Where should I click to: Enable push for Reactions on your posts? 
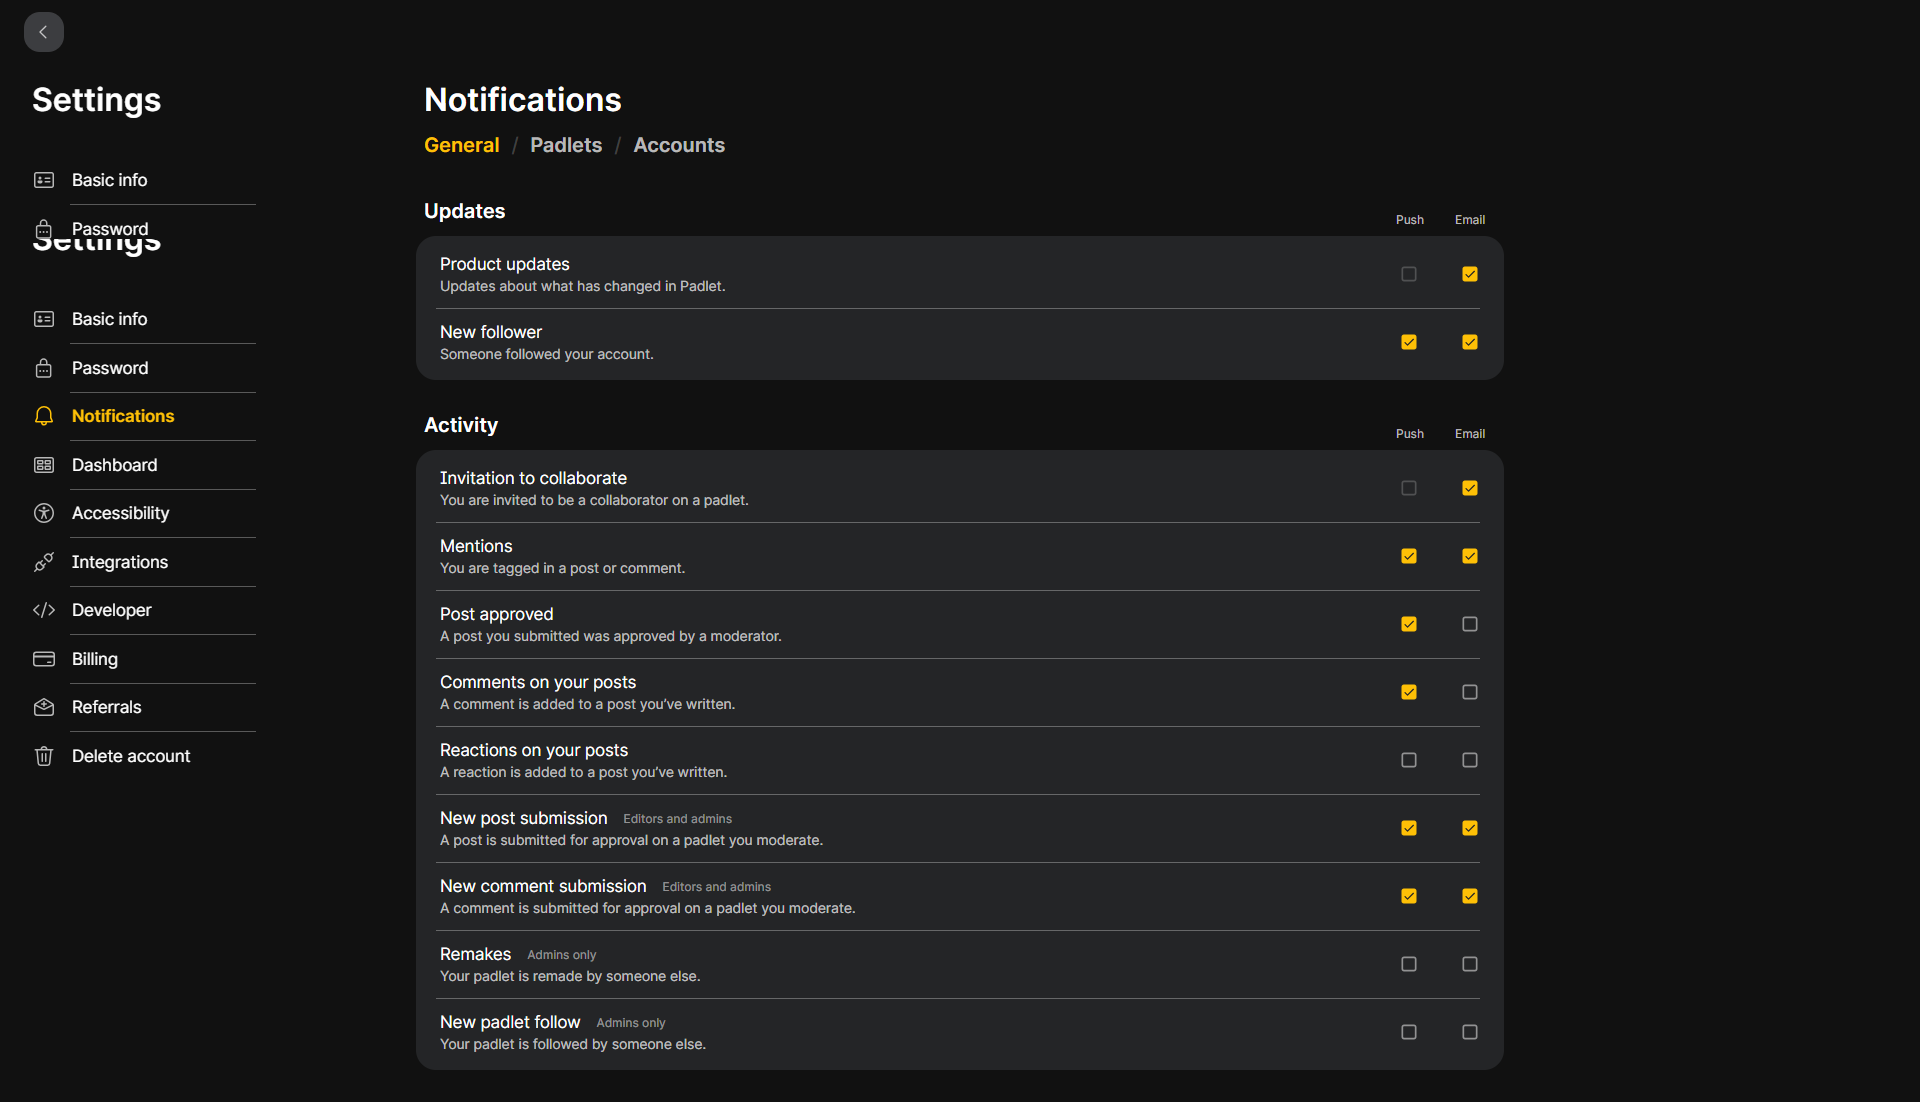coord(1409,760)
